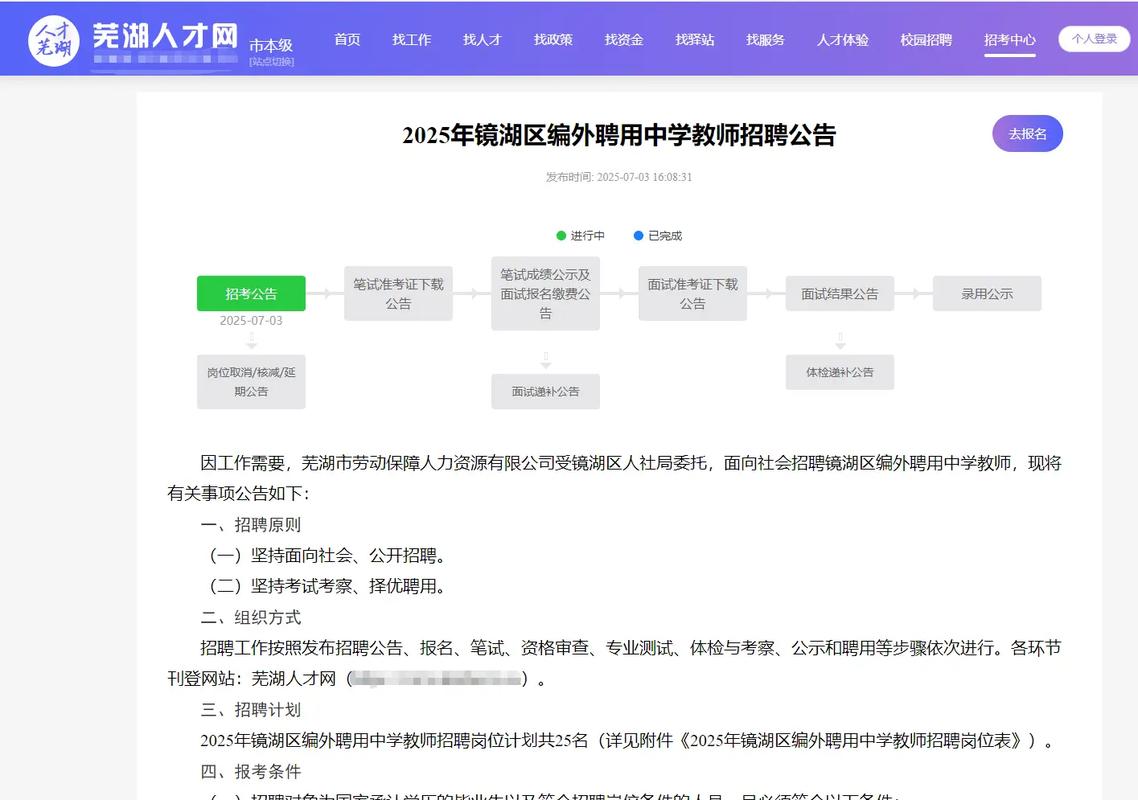Screen dimensions: 1138x800
Task: Open the 校园招聘 menu item
Action: tap(925, 40)
